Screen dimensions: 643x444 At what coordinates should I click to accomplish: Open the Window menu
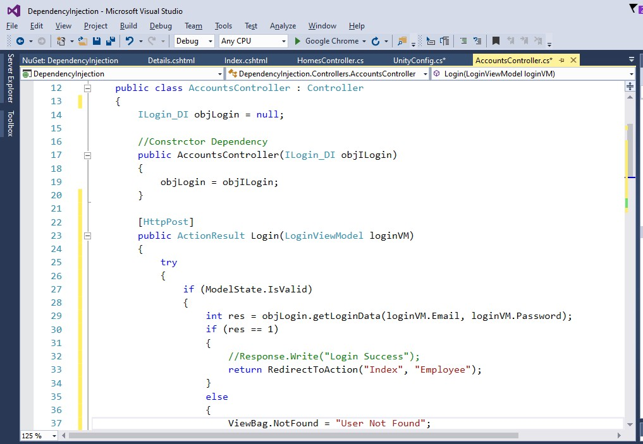322,26
